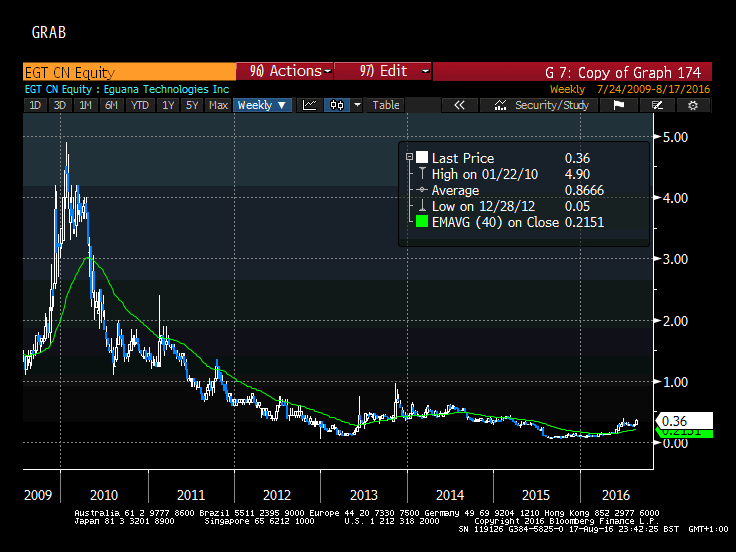The height and width of the screenshot is (552, 736).
Task: Click the 5.00 y-axis label
Action: (675, 137)
